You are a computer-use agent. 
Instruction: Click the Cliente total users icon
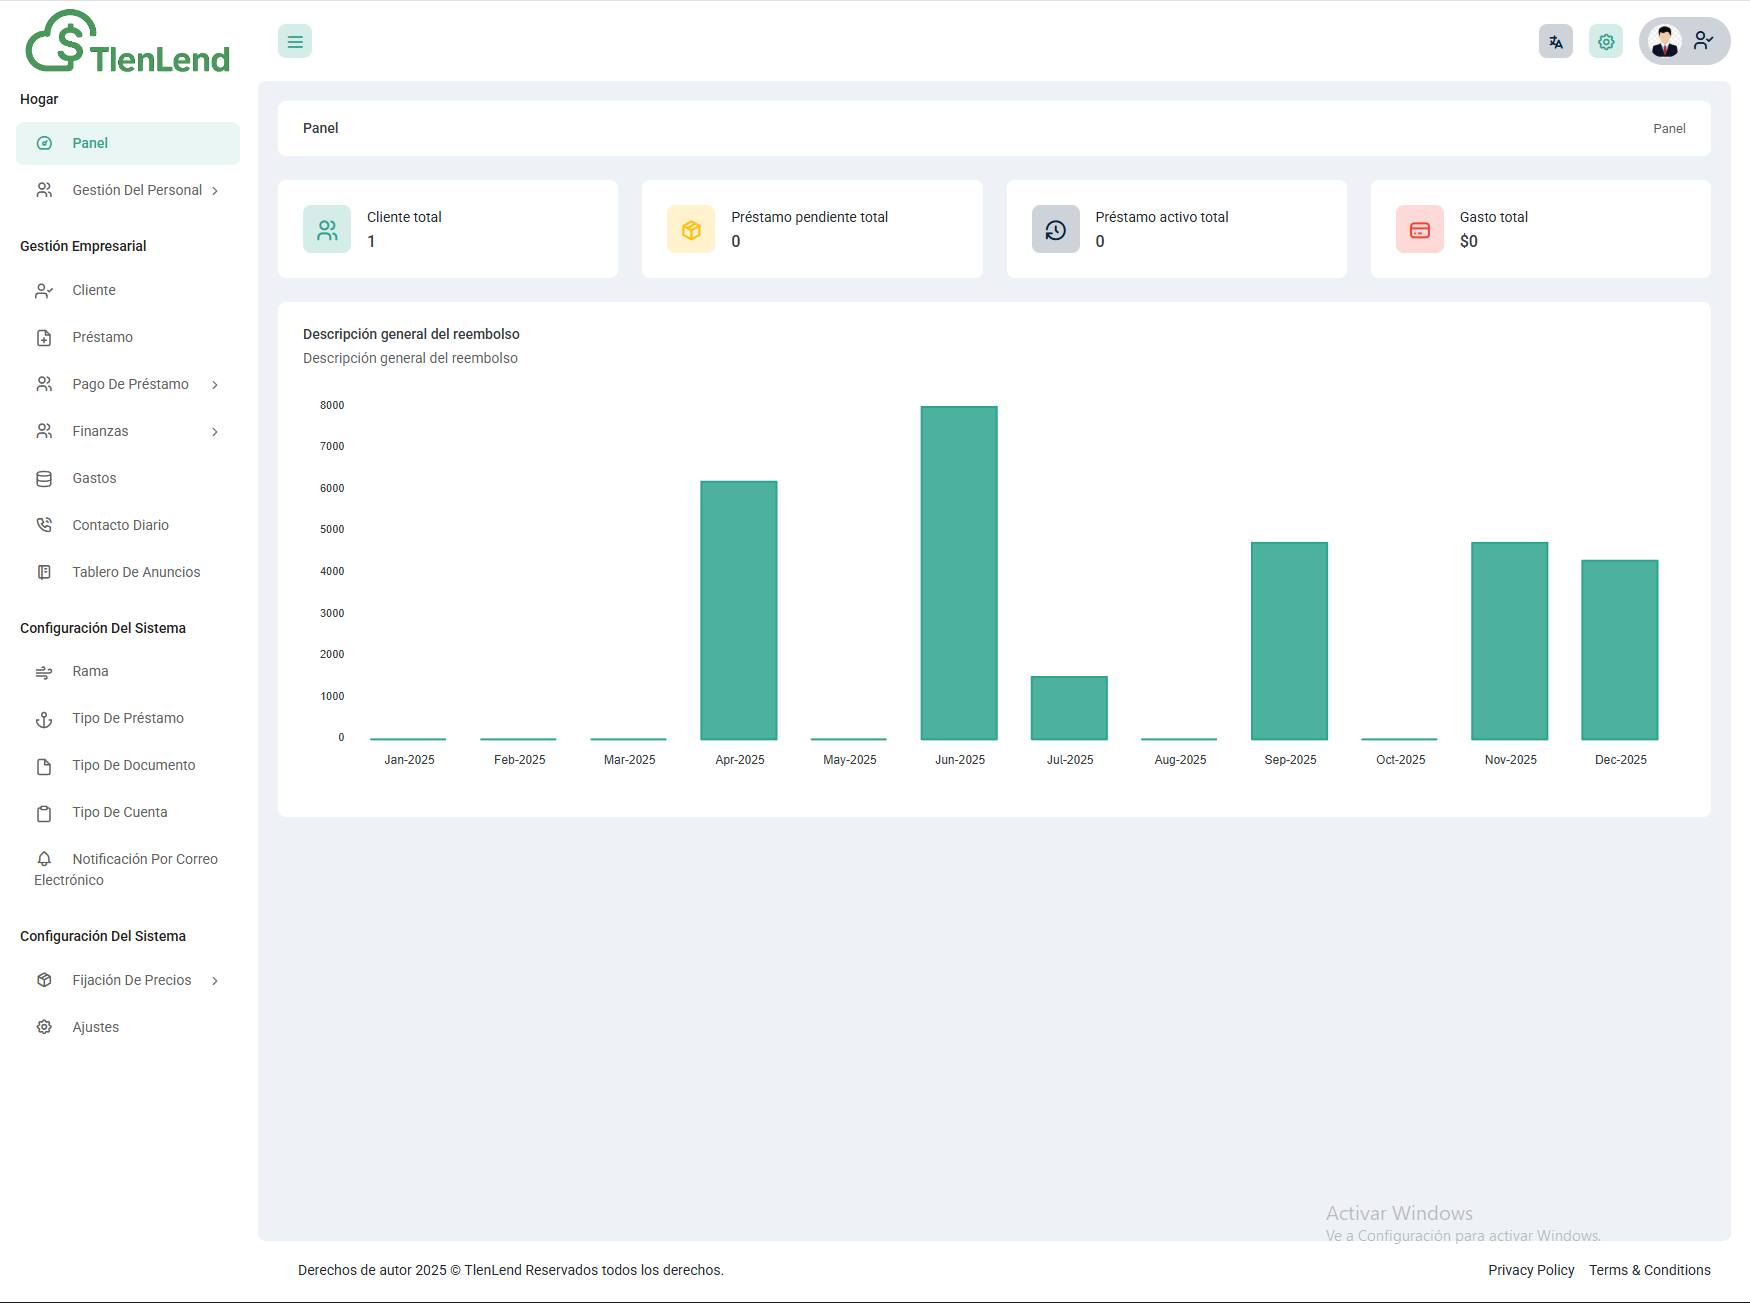click(327, 230)
